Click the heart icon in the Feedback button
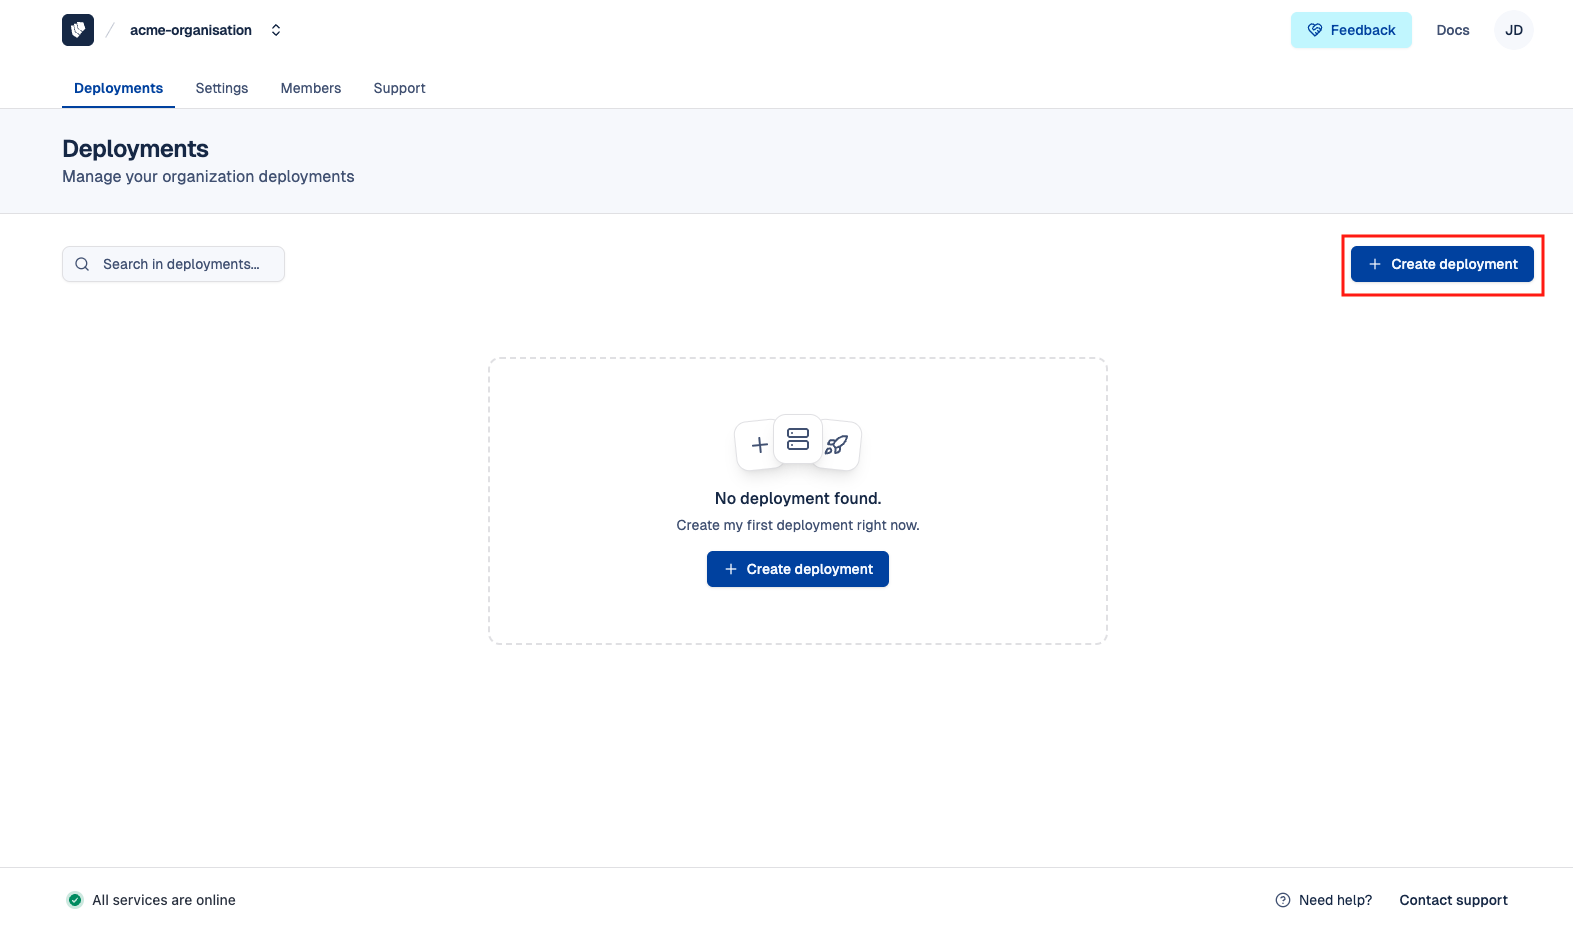This screenshot has height=926, width=1573. (x=1315, y=30)
